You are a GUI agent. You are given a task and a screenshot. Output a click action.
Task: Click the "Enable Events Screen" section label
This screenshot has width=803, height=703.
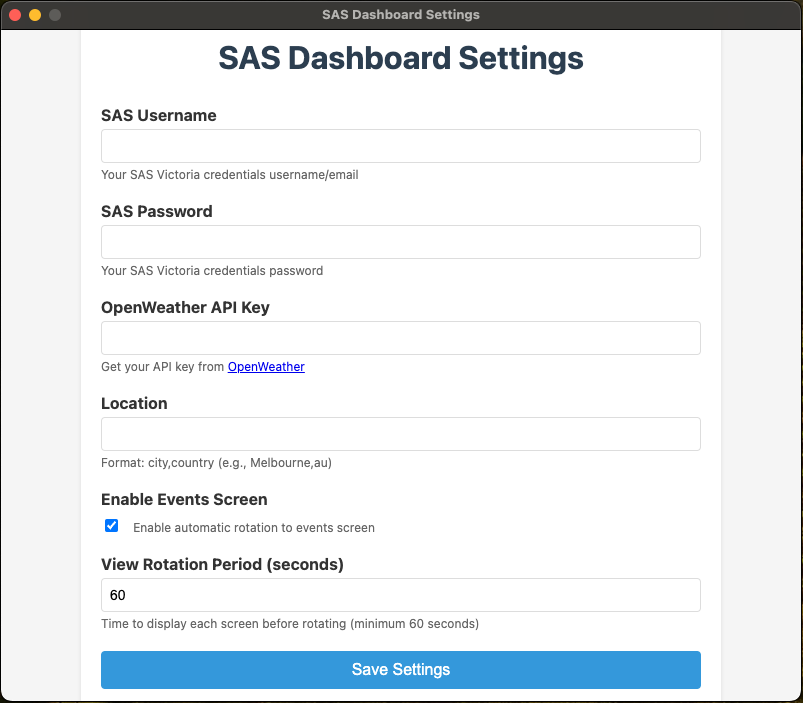coord(184,500)
